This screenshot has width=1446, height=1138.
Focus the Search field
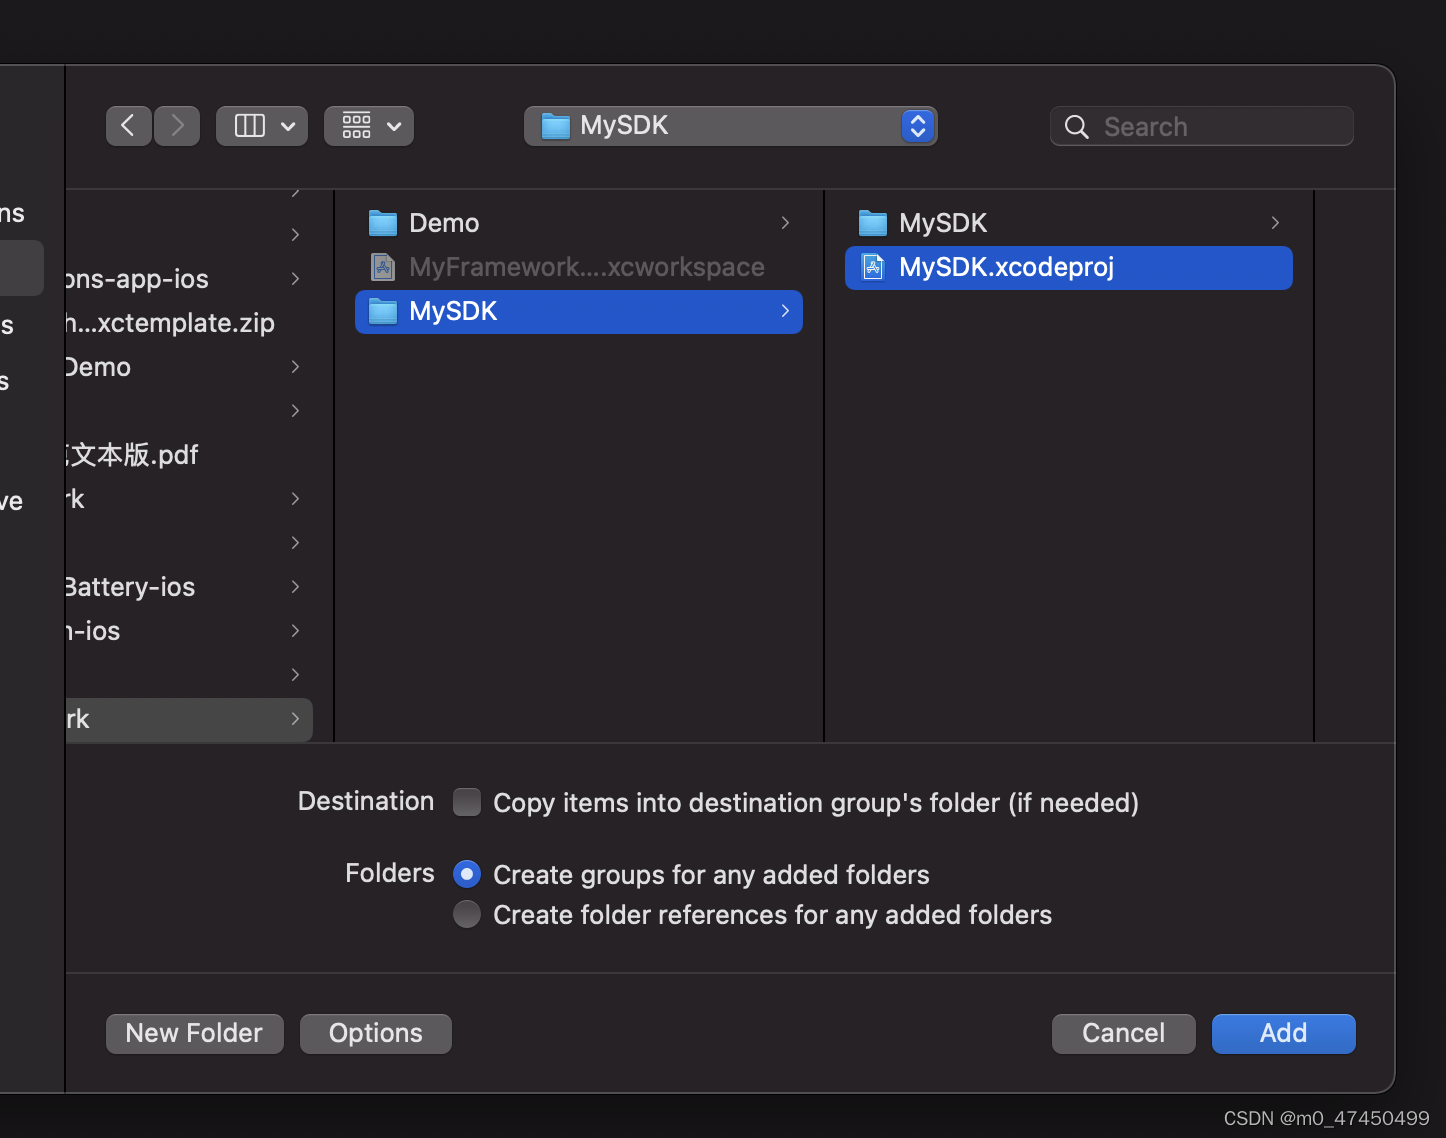point(1202,127)
